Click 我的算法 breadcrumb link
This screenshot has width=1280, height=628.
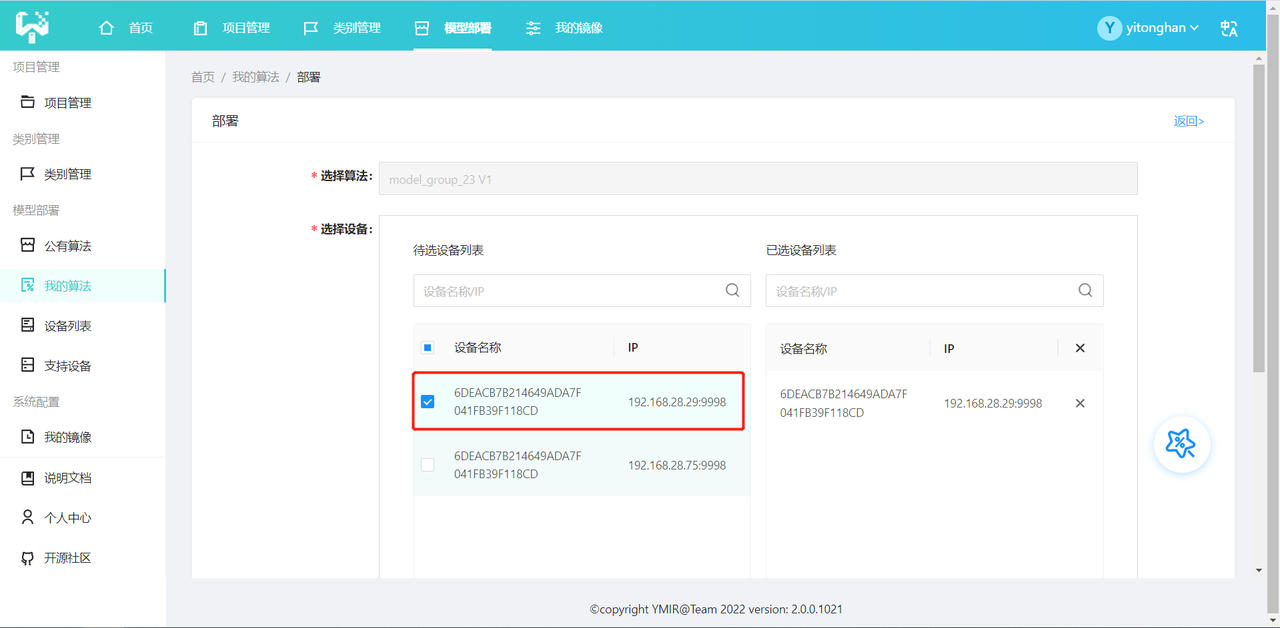pyautogui.click(x=255, y=77)
